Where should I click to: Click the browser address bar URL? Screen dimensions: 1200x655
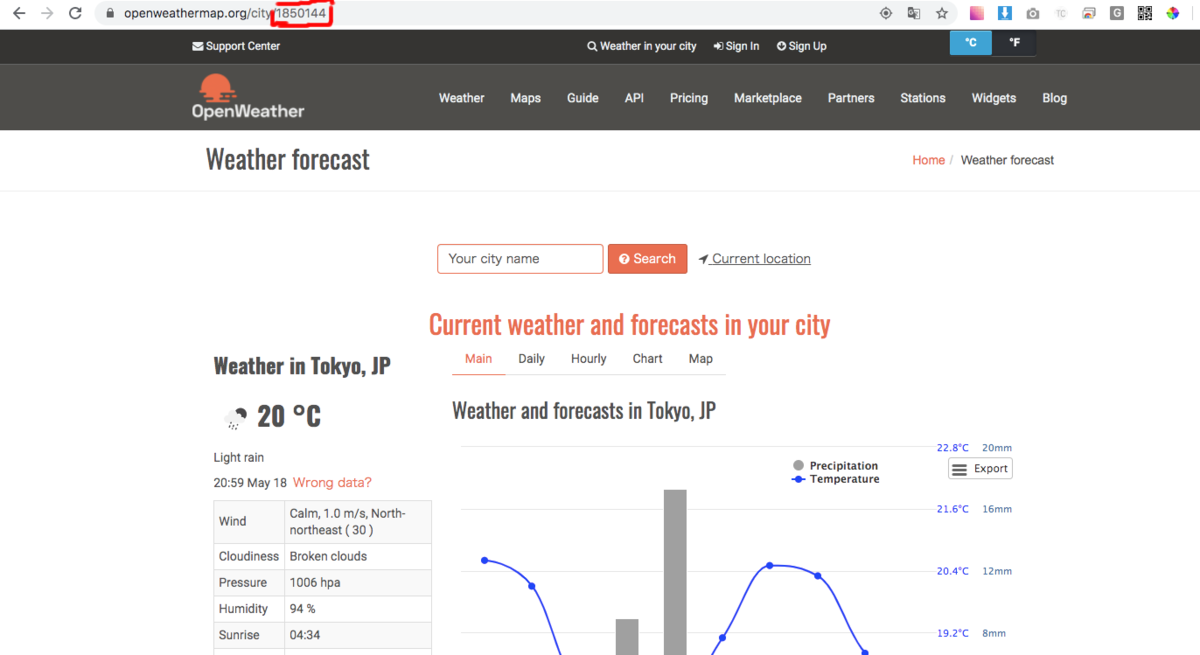(225, 14)
